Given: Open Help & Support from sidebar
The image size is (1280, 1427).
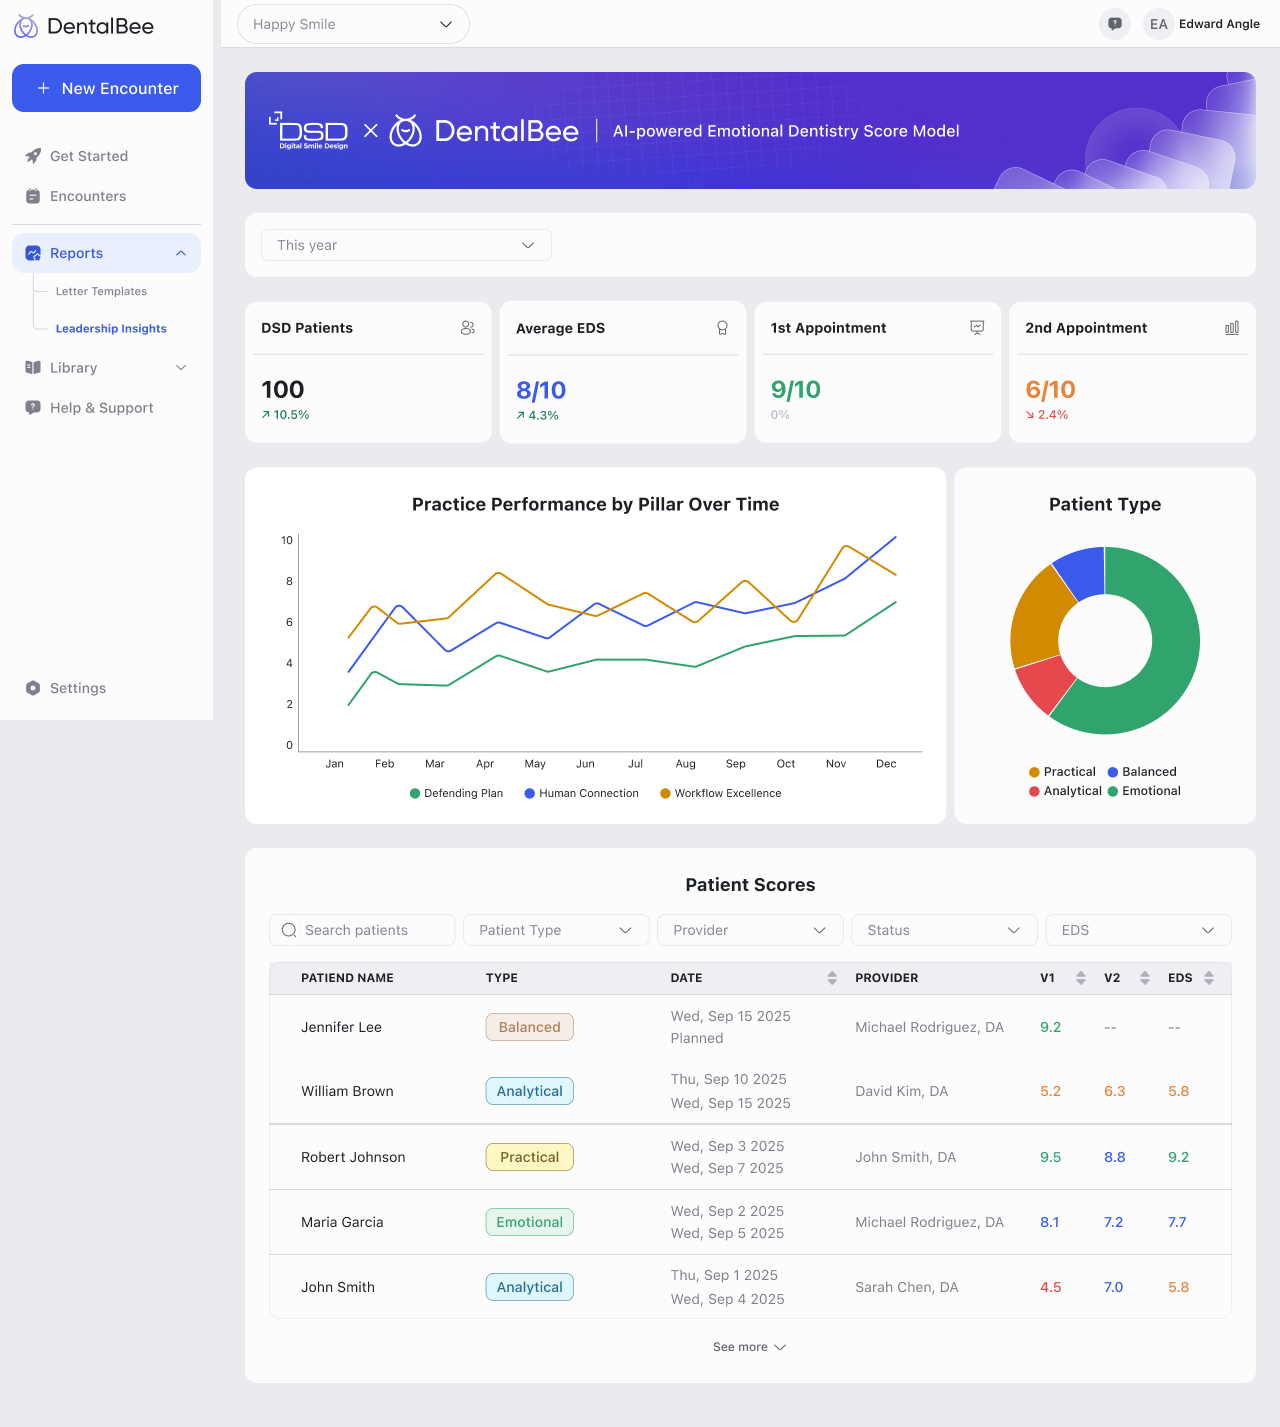Looking at the screenshot, I should (101, 408).
